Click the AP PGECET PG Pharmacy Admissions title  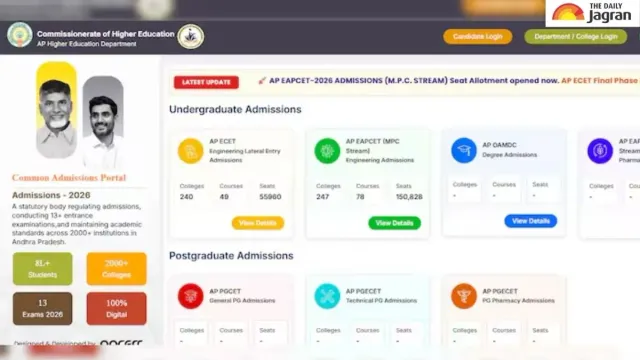518,296
